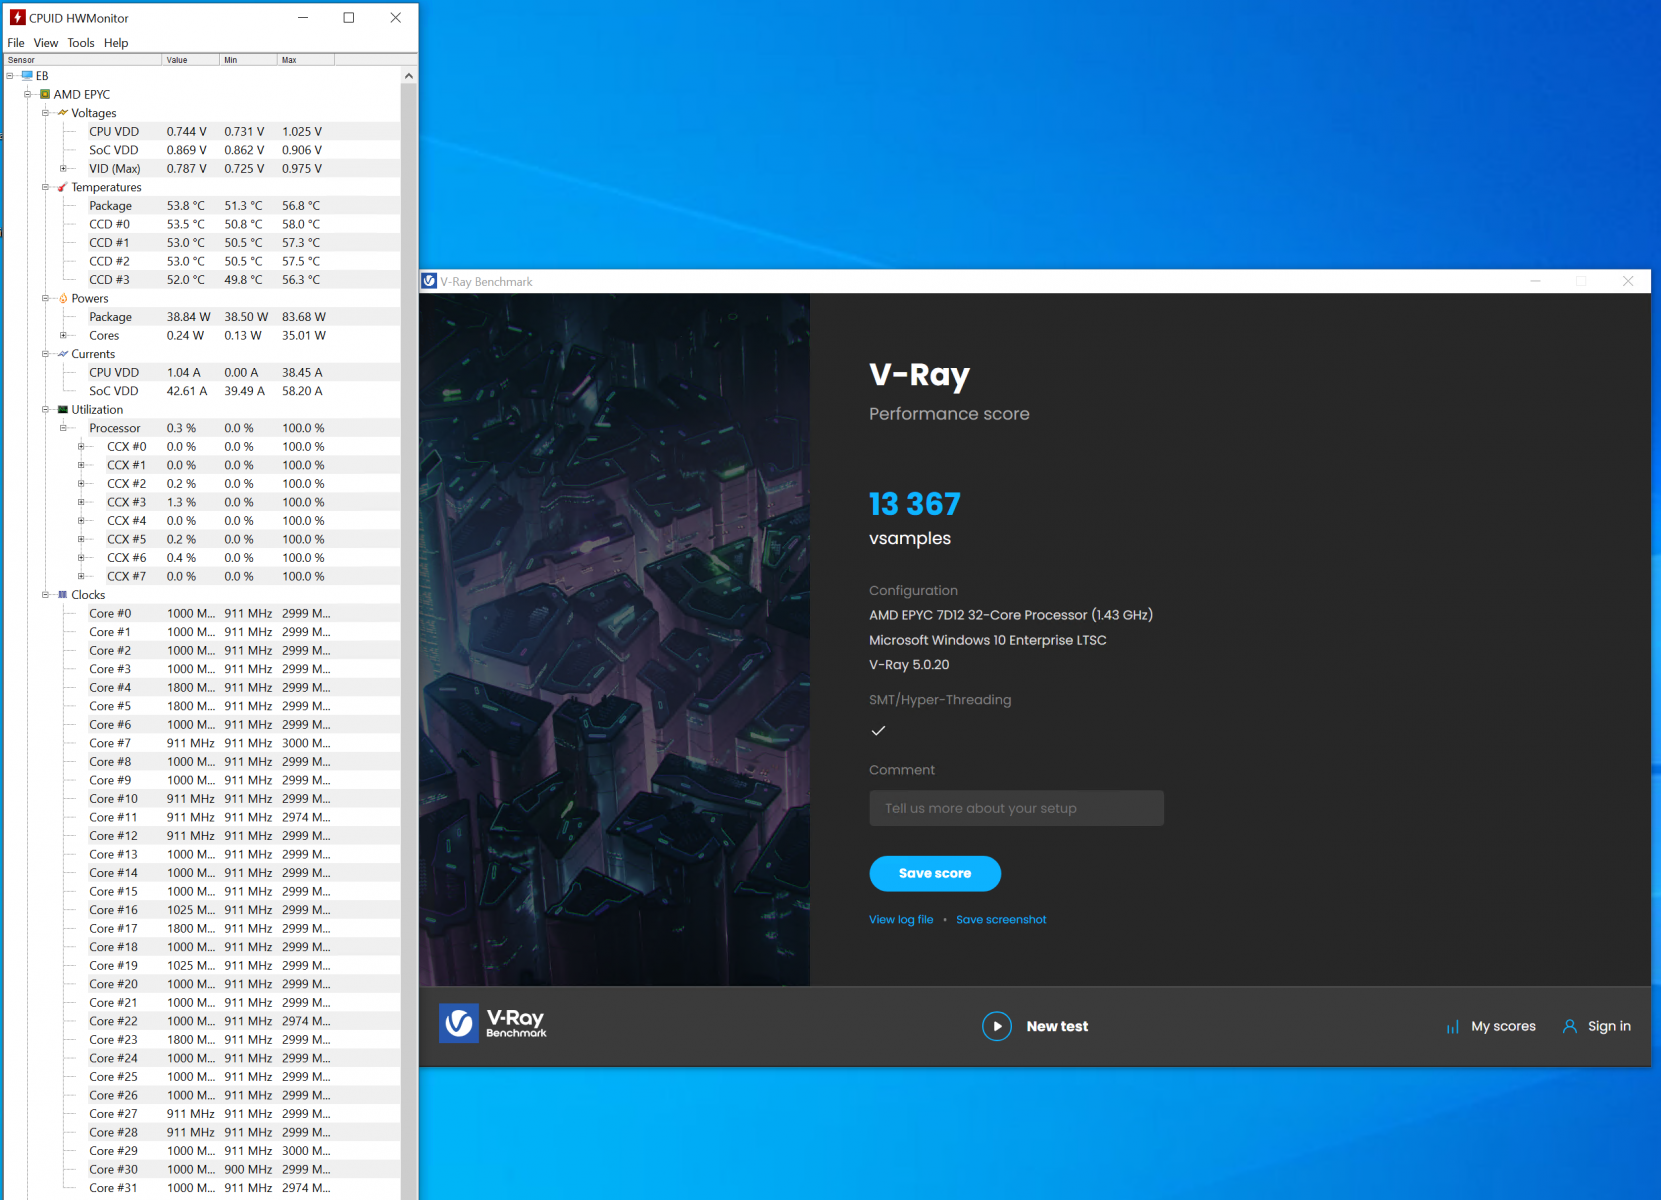Collapse the Powers section
The image size is (1661, 1200).
[46, 298]
